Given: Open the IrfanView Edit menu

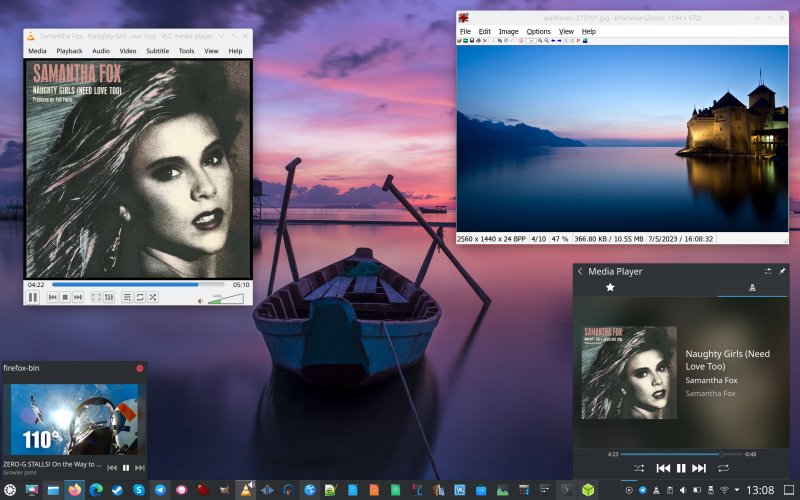Looking at the screenshot, I should coord(484,32).
